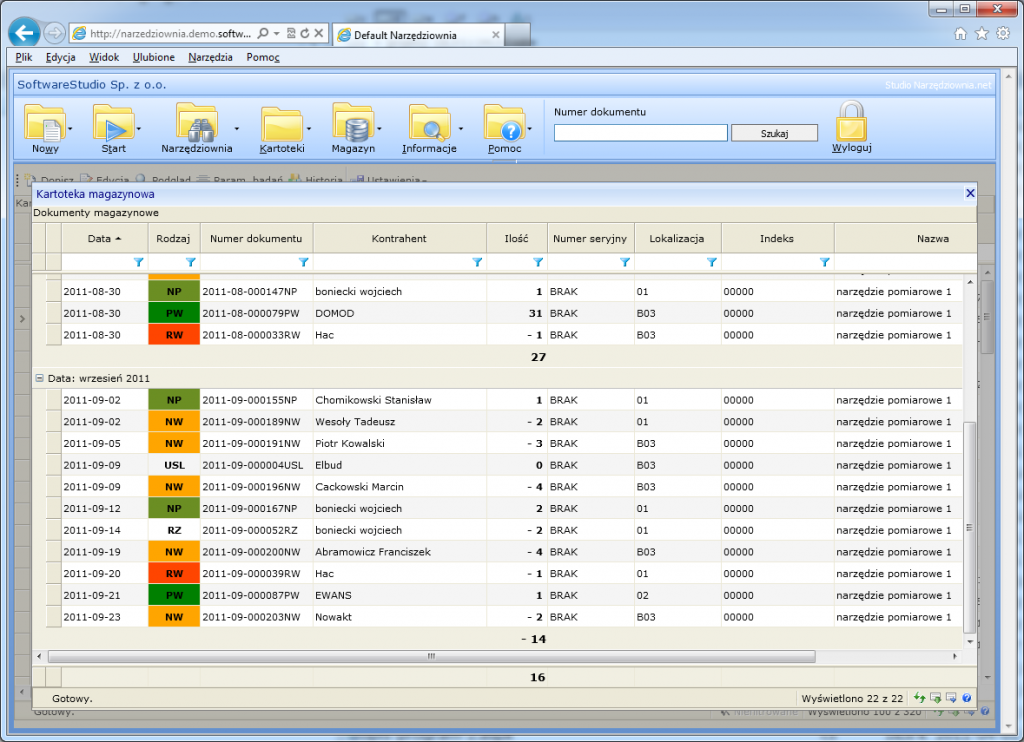Click the Wyloguj padlock icon
This screenshot has height=742, width=1024.
point(851,125)
